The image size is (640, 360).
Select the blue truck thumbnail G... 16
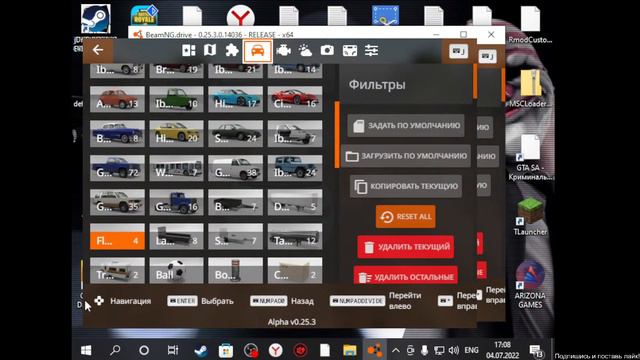(176, 202)
